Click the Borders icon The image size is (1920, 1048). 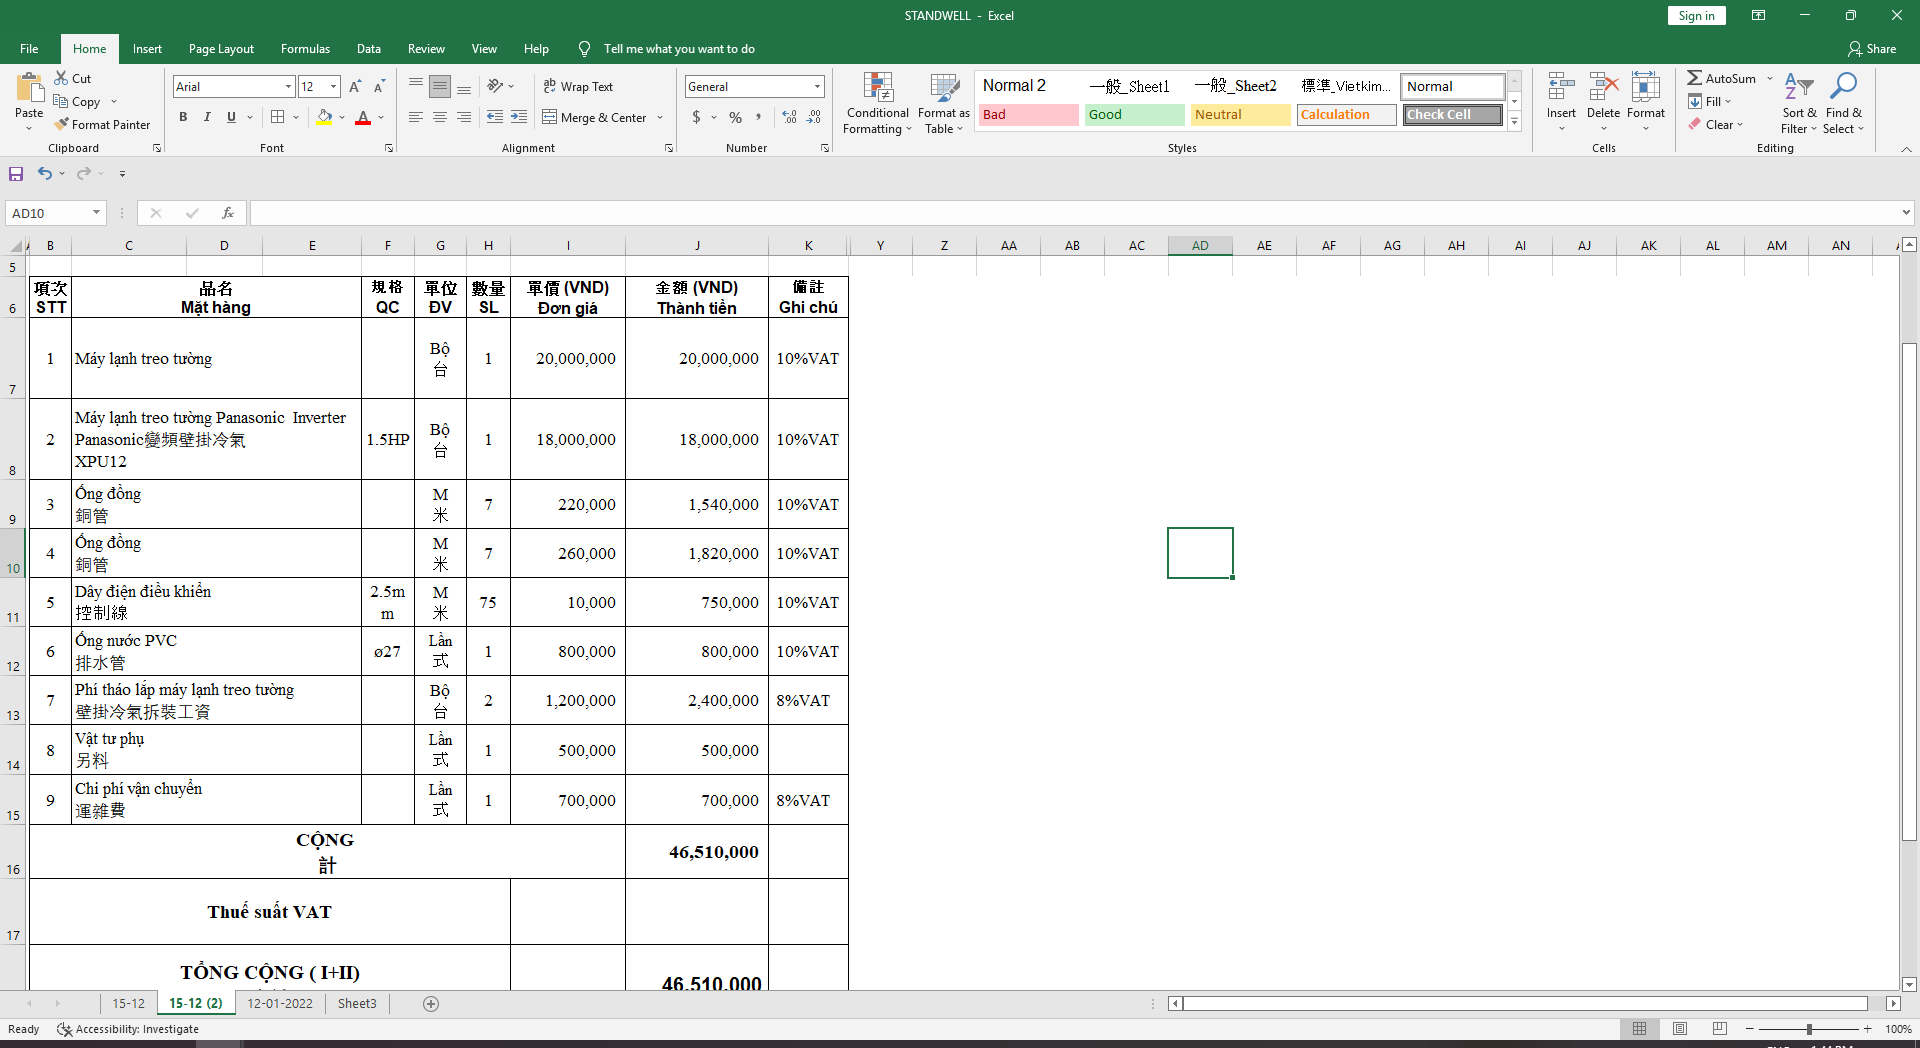pos(278,117)
